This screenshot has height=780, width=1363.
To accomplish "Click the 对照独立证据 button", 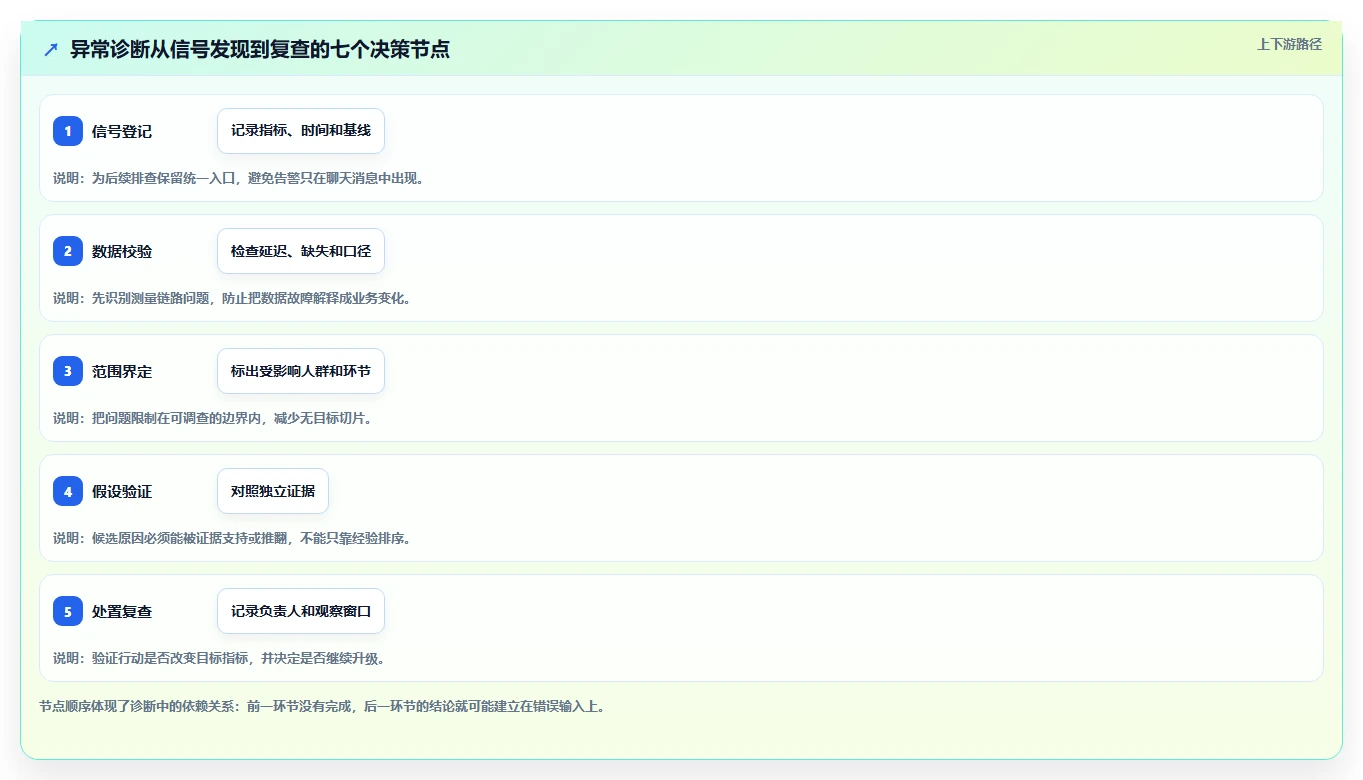I will click(x=273, y=491).
